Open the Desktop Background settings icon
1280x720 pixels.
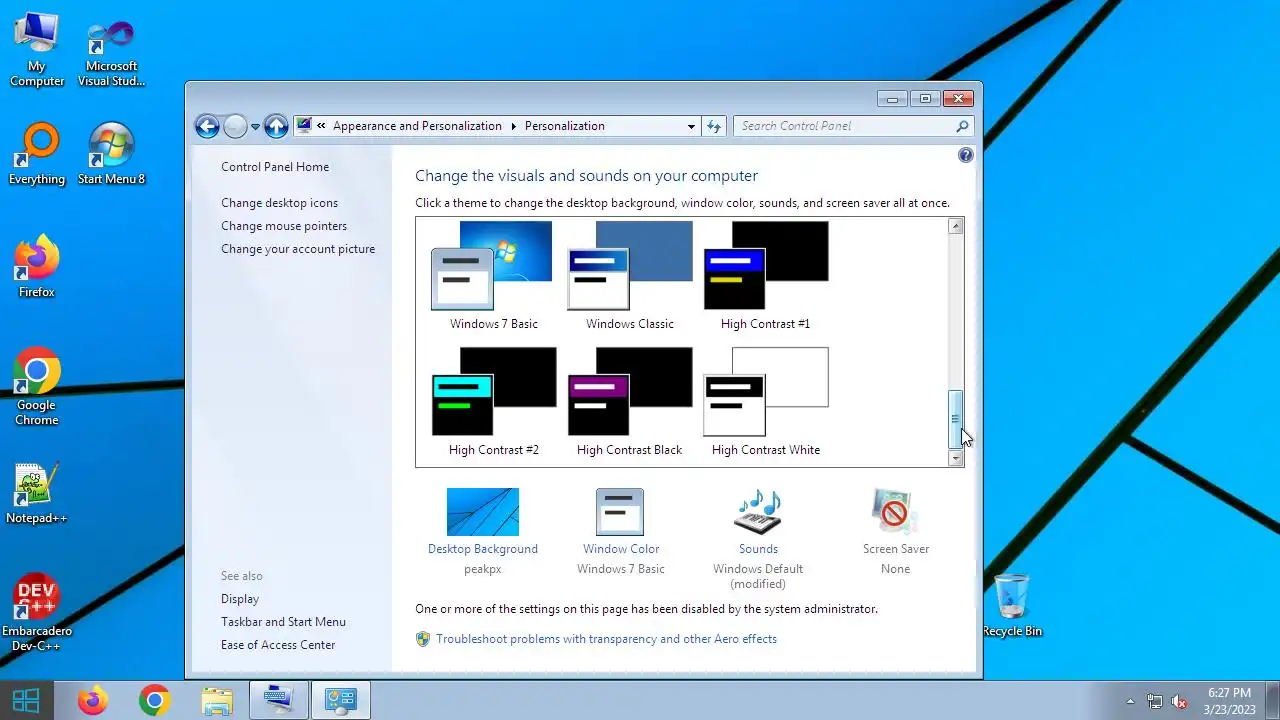pos(483,512)
